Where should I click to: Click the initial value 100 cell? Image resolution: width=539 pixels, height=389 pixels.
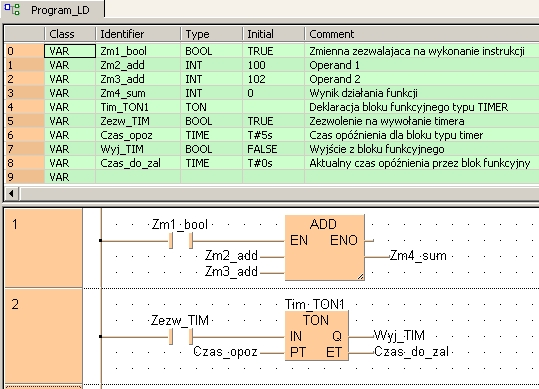coord(273,65)
